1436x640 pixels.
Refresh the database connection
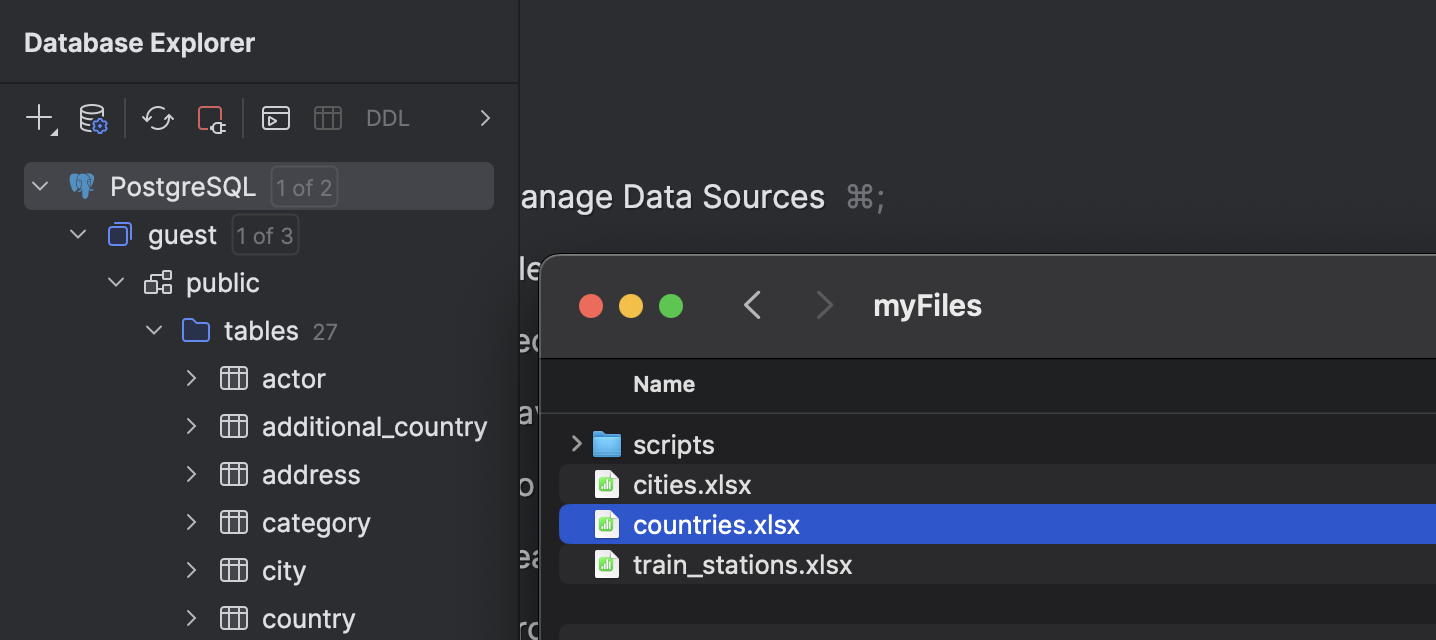pos(157,118)
